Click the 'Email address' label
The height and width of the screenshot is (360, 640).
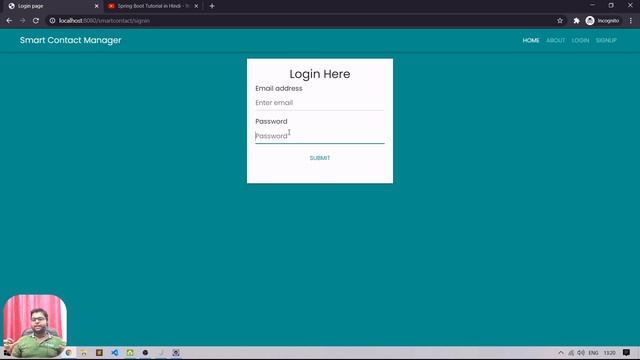[x=279, y=89]
